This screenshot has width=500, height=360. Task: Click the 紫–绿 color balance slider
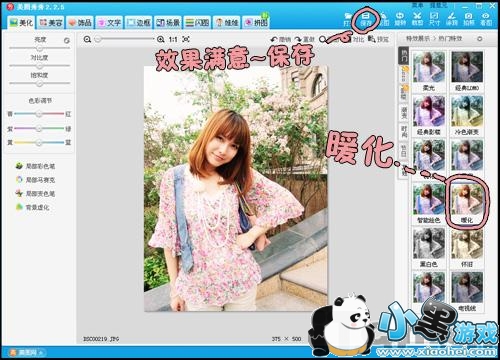click(39, 128)
